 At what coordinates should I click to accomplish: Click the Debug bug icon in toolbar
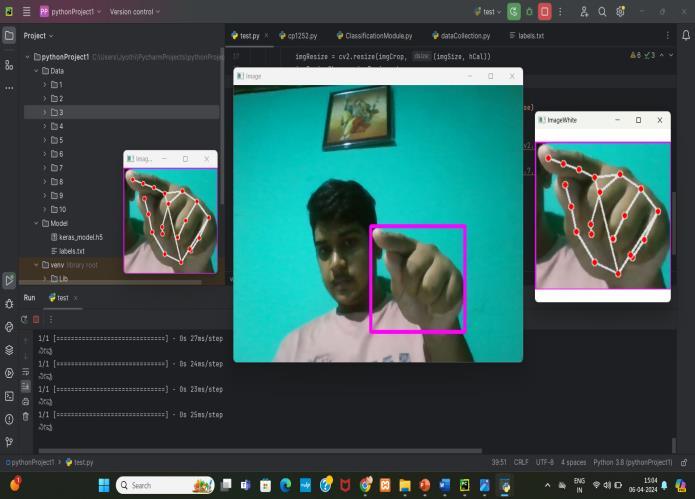click(x=529, y=12)
